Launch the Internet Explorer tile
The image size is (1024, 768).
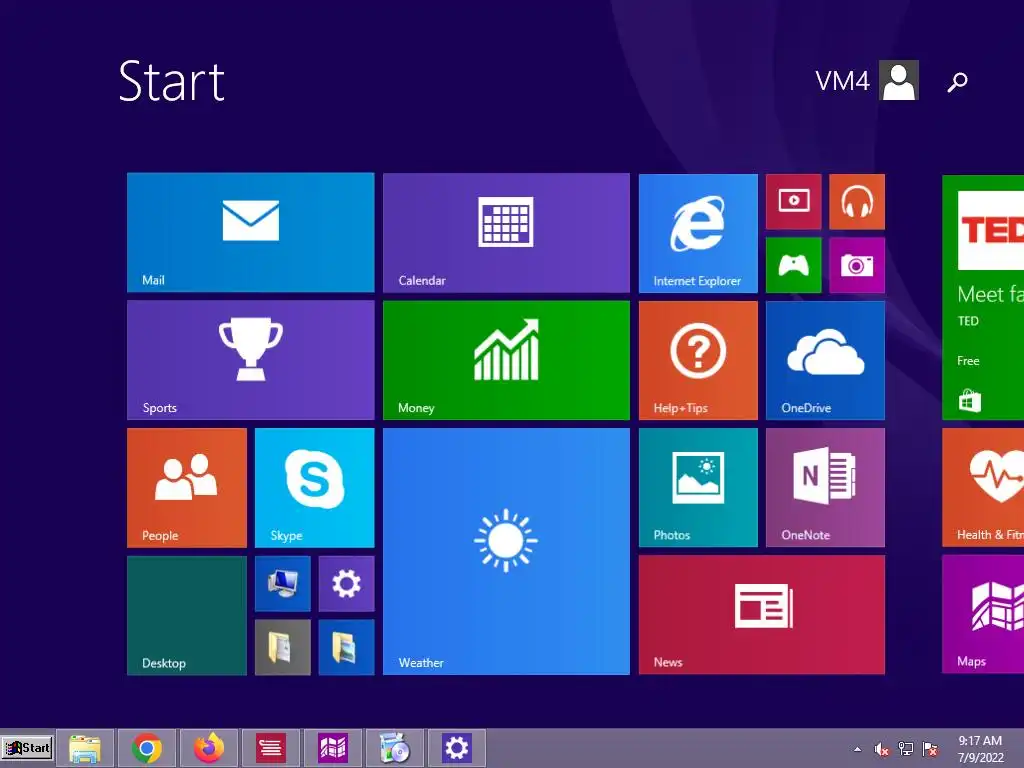pyautogui.click(x=698, y=233)
